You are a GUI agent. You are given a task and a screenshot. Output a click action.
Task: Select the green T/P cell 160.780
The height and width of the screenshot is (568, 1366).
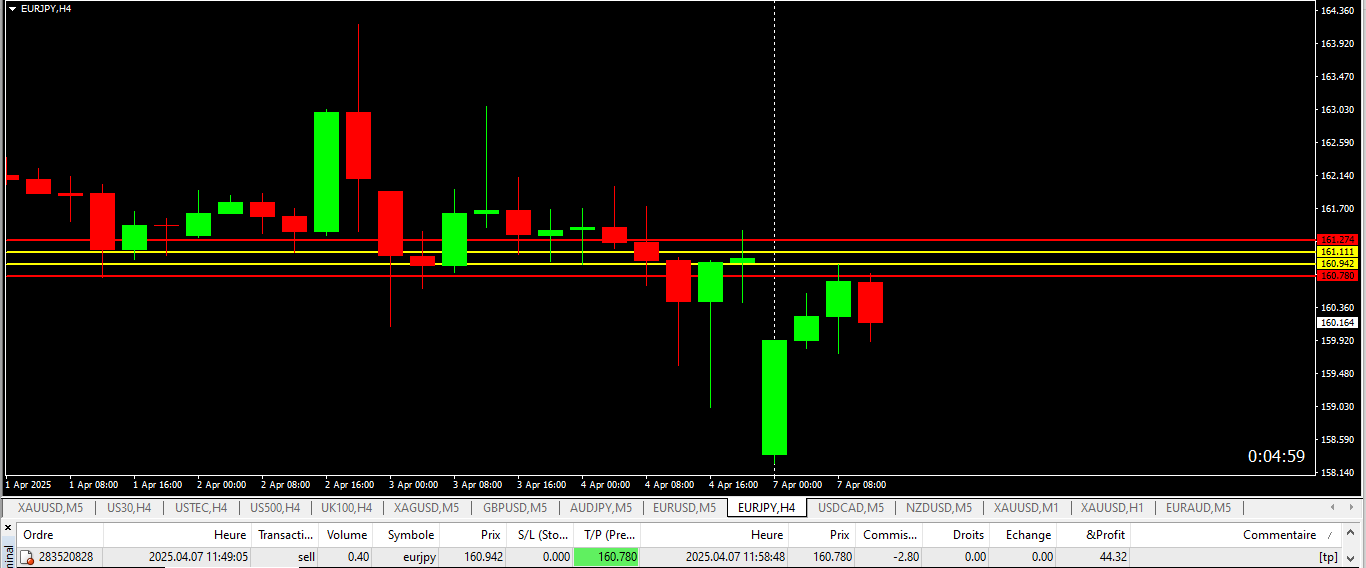point(607,557)
